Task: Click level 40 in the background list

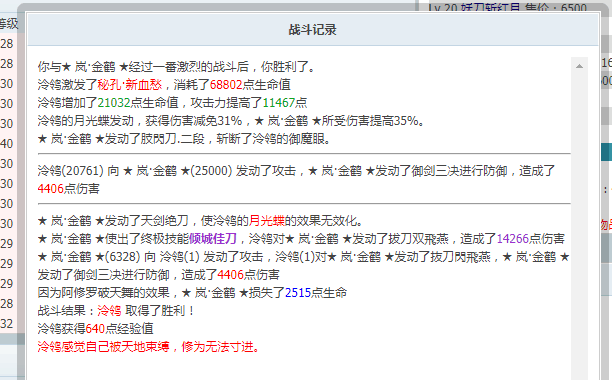Action: click(7, 144)
